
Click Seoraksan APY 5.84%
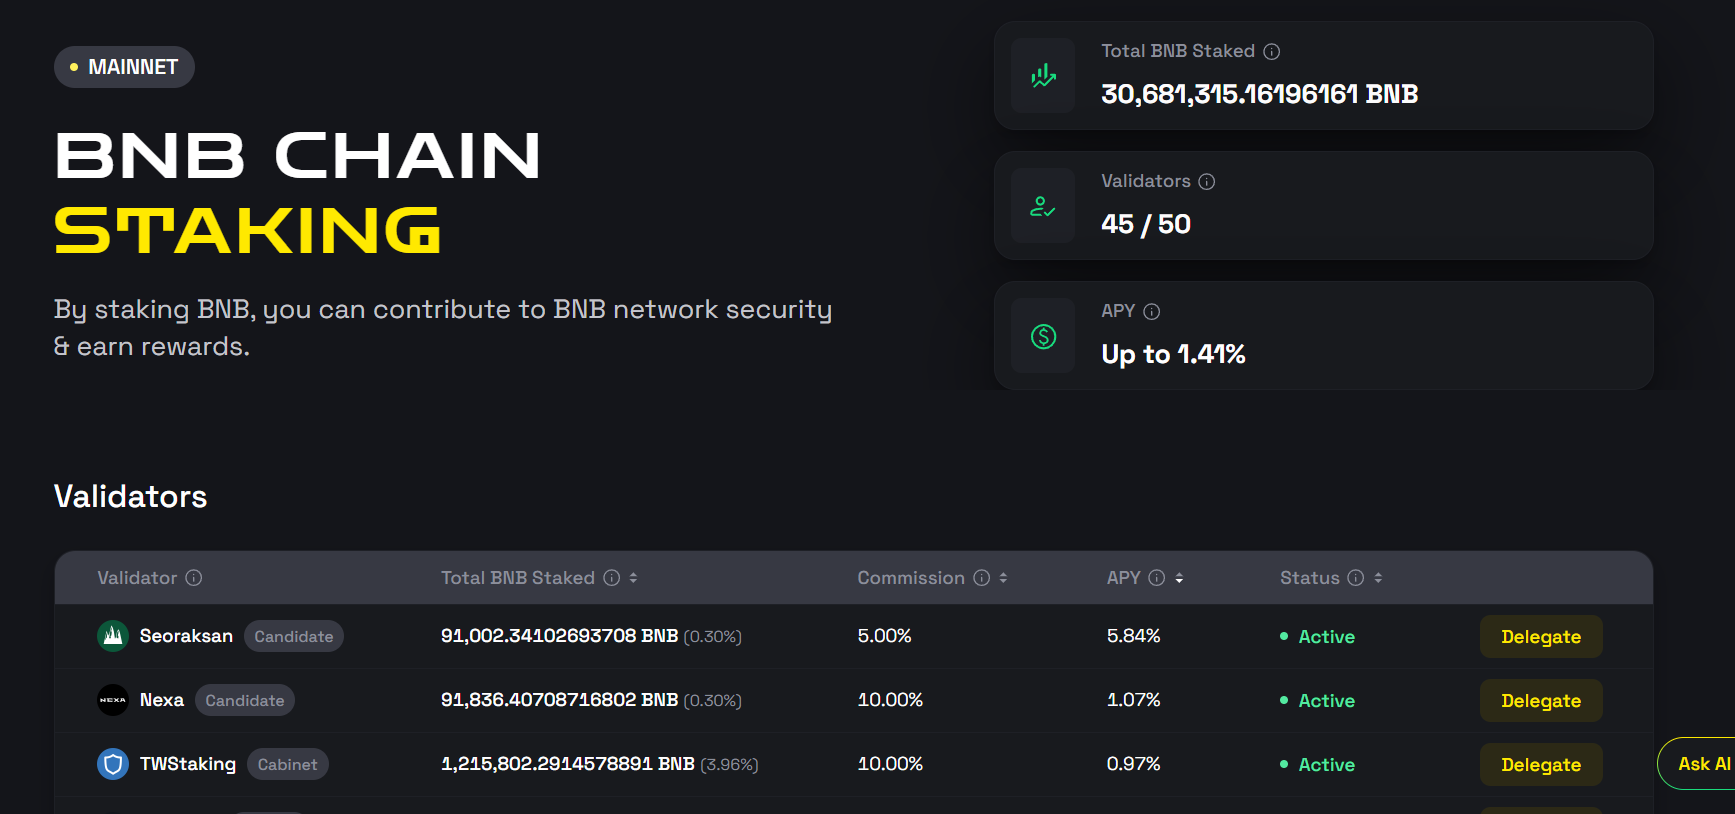(1133, 636)
